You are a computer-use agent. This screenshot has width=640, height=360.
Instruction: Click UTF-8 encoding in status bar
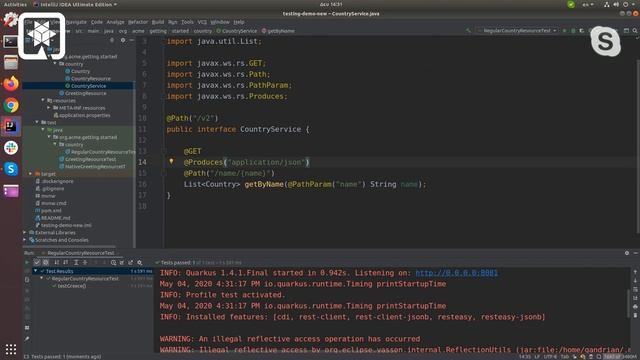click(550, 357)
